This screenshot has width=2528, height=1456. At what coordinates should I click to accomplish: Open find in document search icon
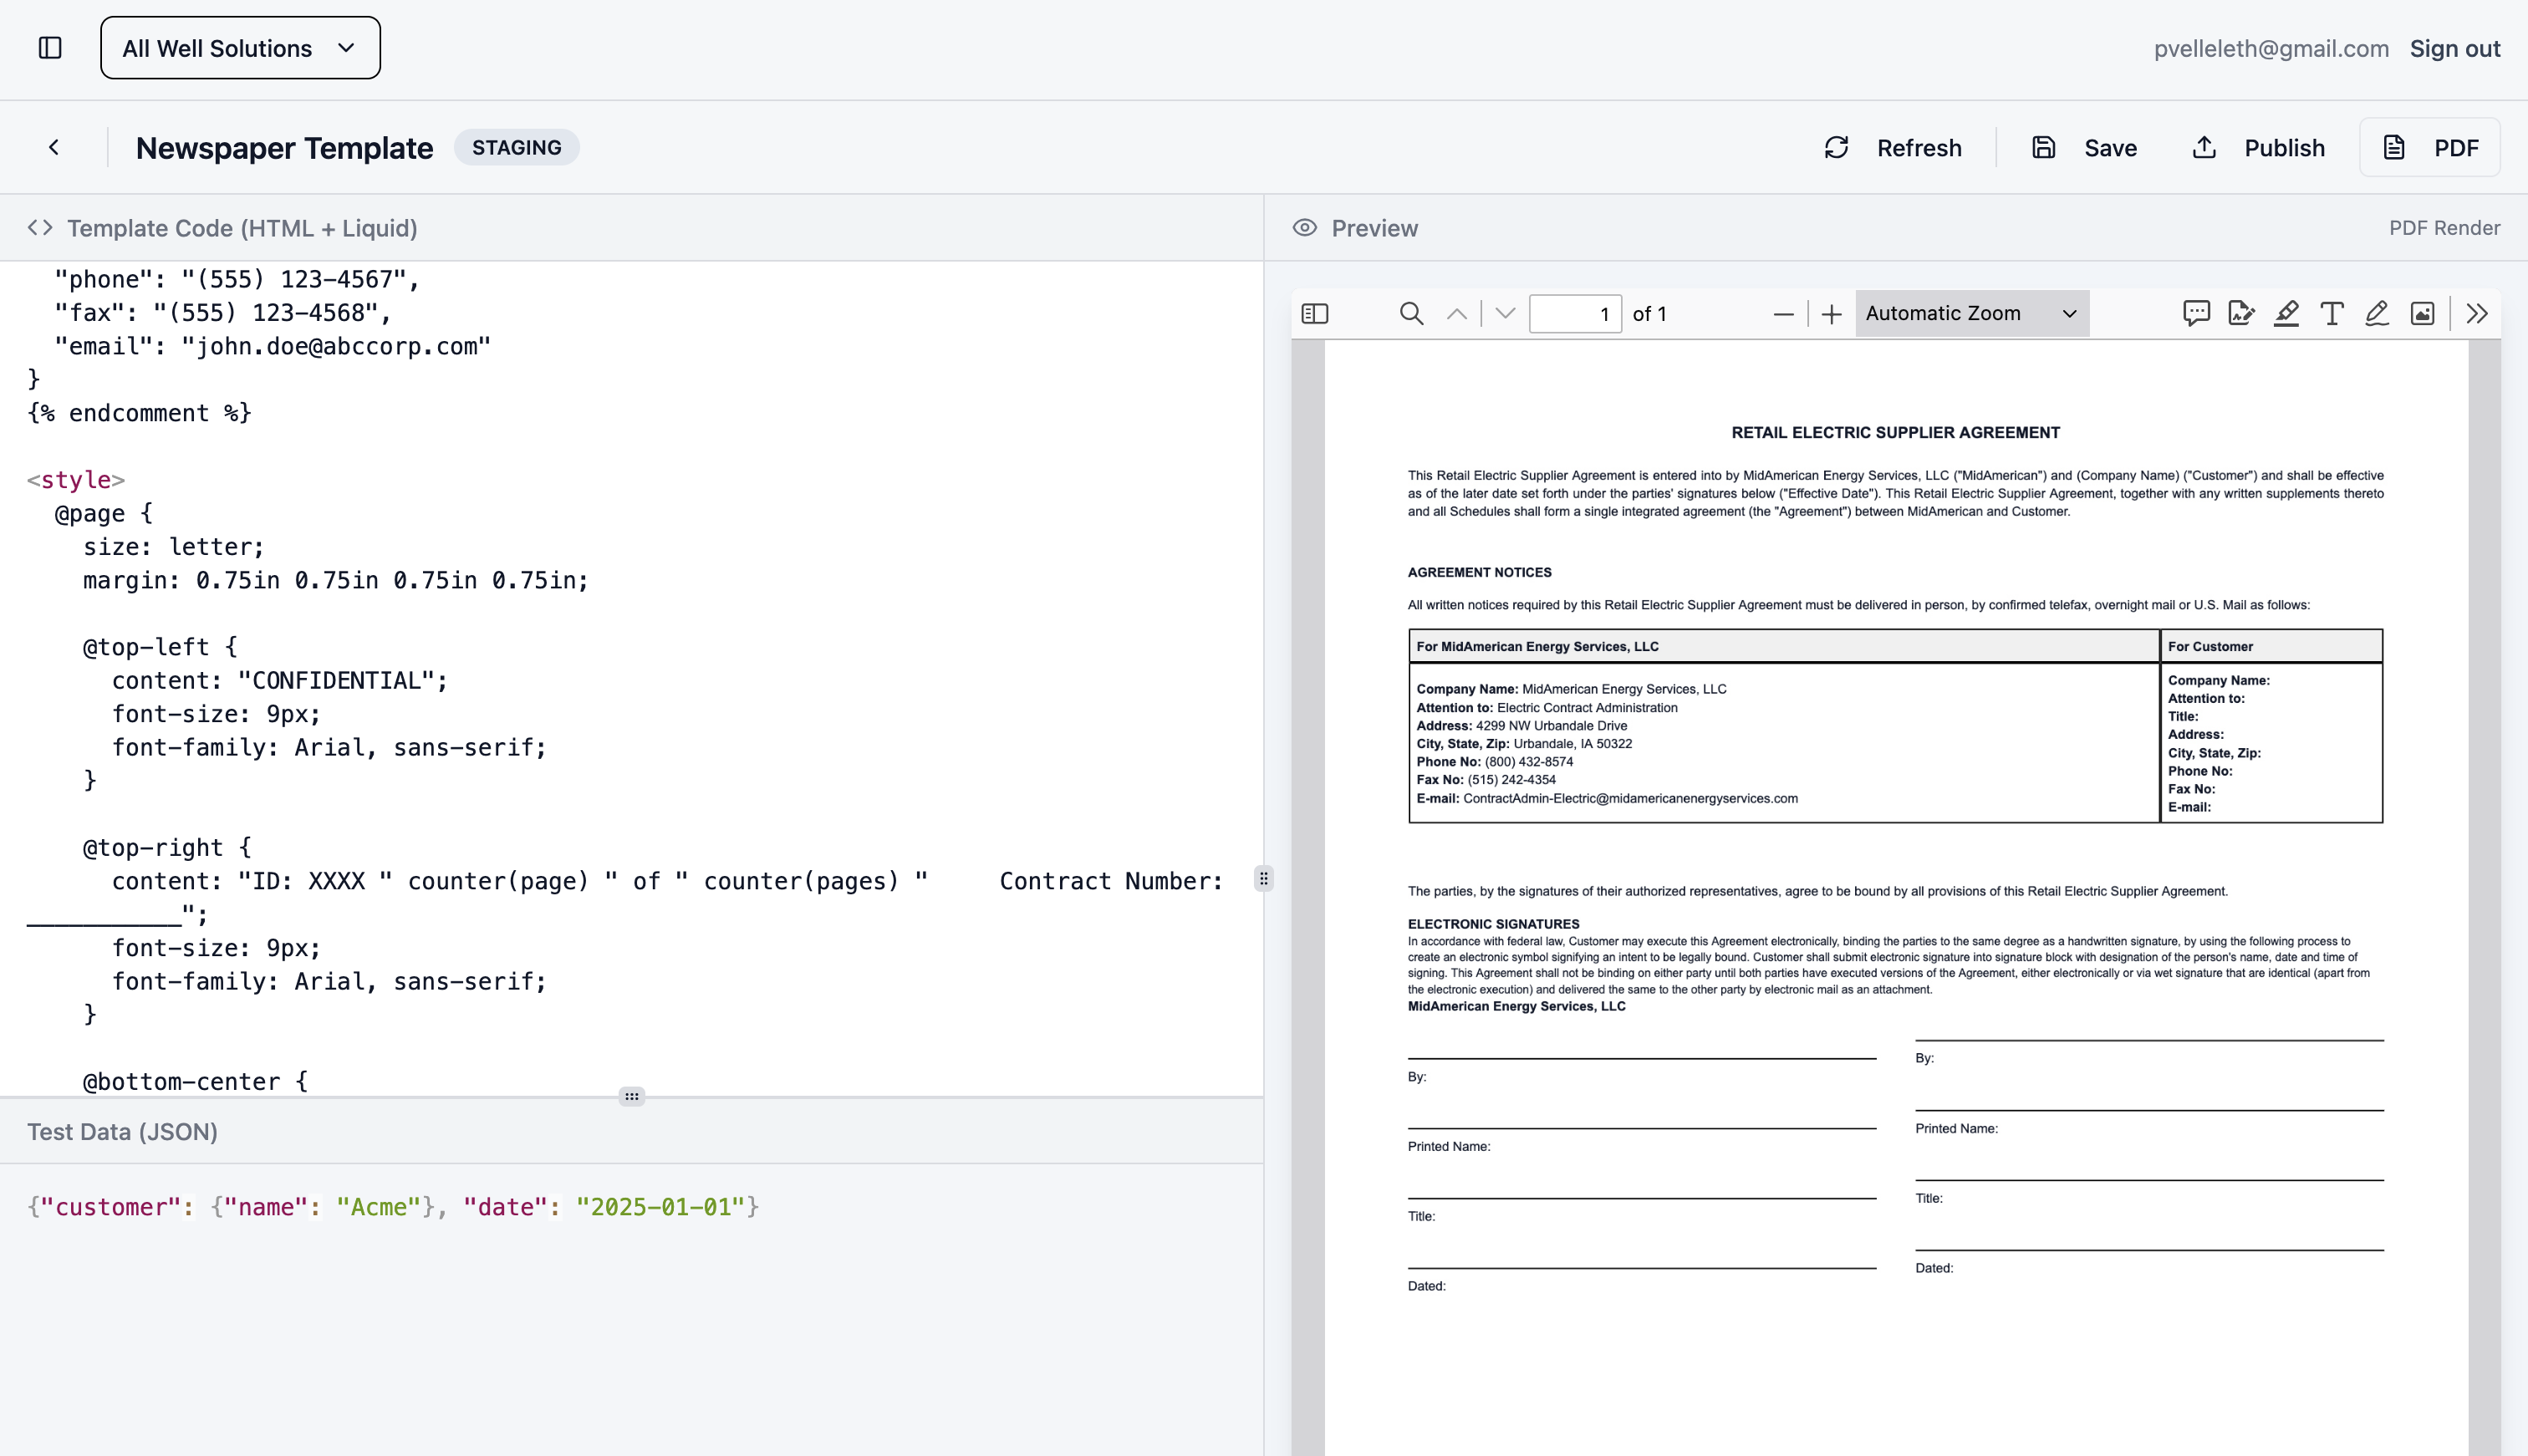tap(1411, 314)
